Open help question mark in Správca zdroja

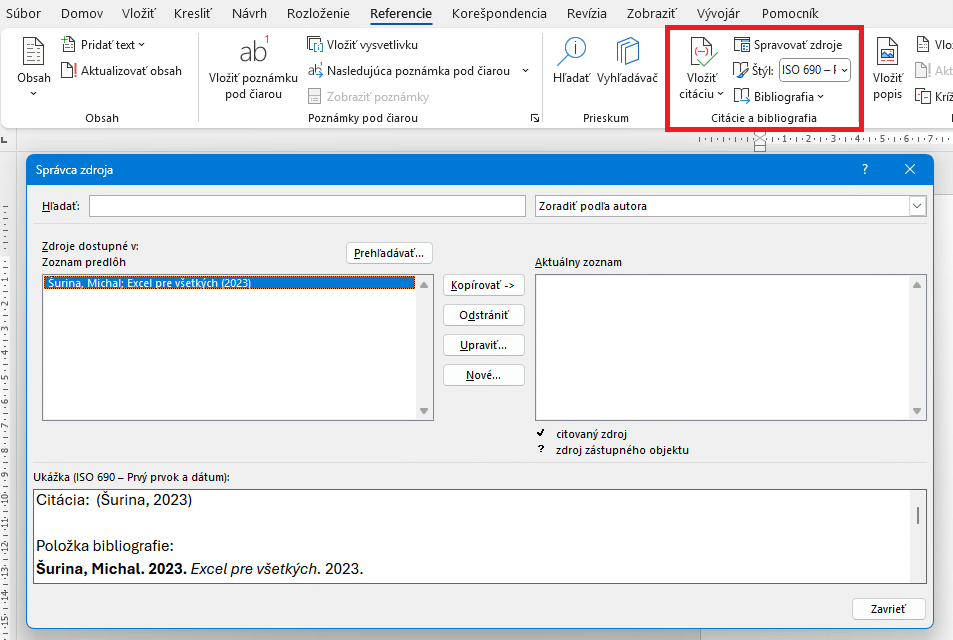pyautogui.click(x=865, y=169)
